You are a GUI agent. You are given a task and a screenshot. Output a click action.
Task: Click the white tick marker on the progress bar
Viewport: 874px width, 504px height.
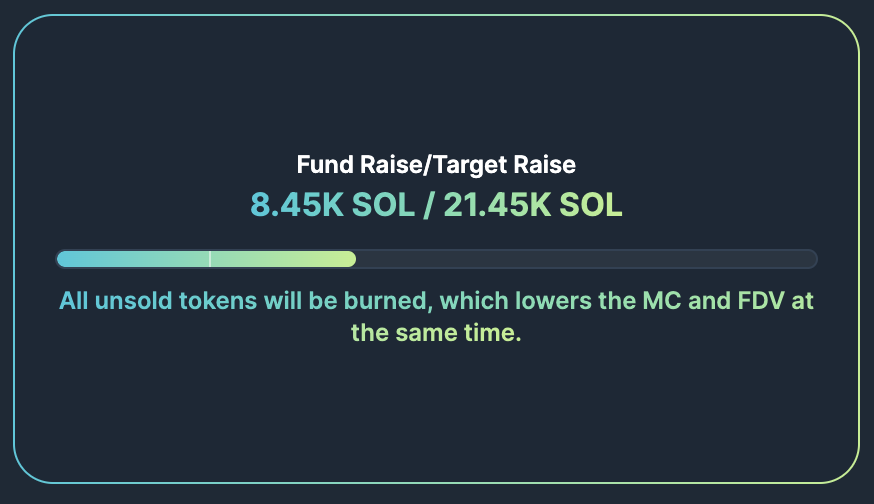coord(210,259)
